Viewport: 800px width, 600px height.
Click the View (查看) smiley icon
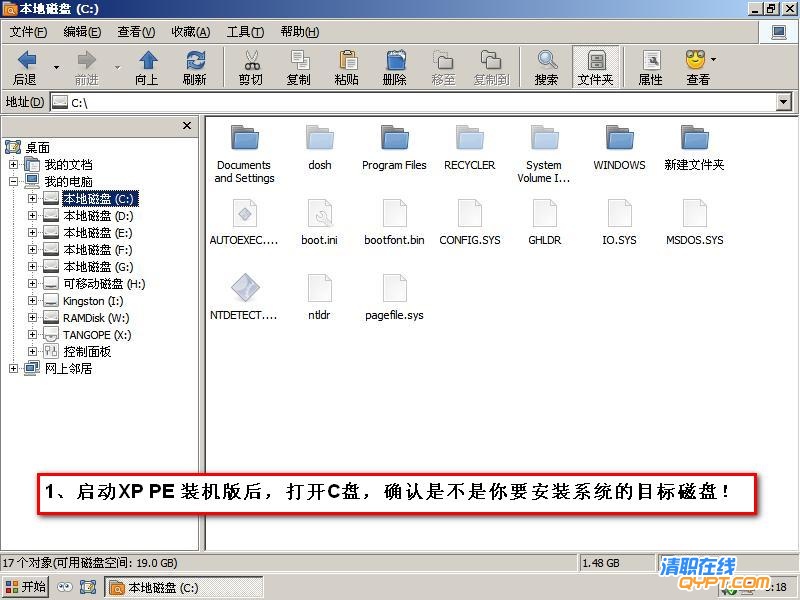(x=695, y=60)
